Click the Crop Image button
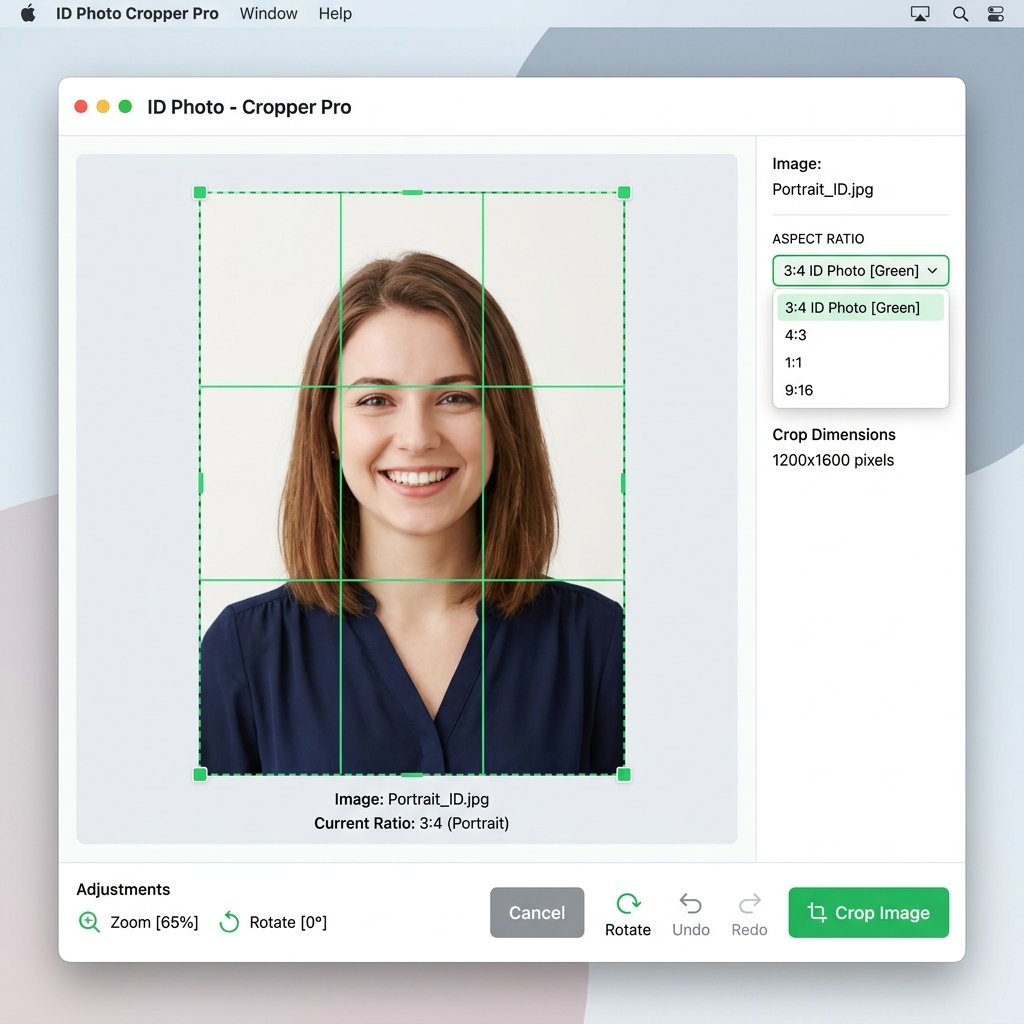1024x1024 pixels. tap(868, 912)
